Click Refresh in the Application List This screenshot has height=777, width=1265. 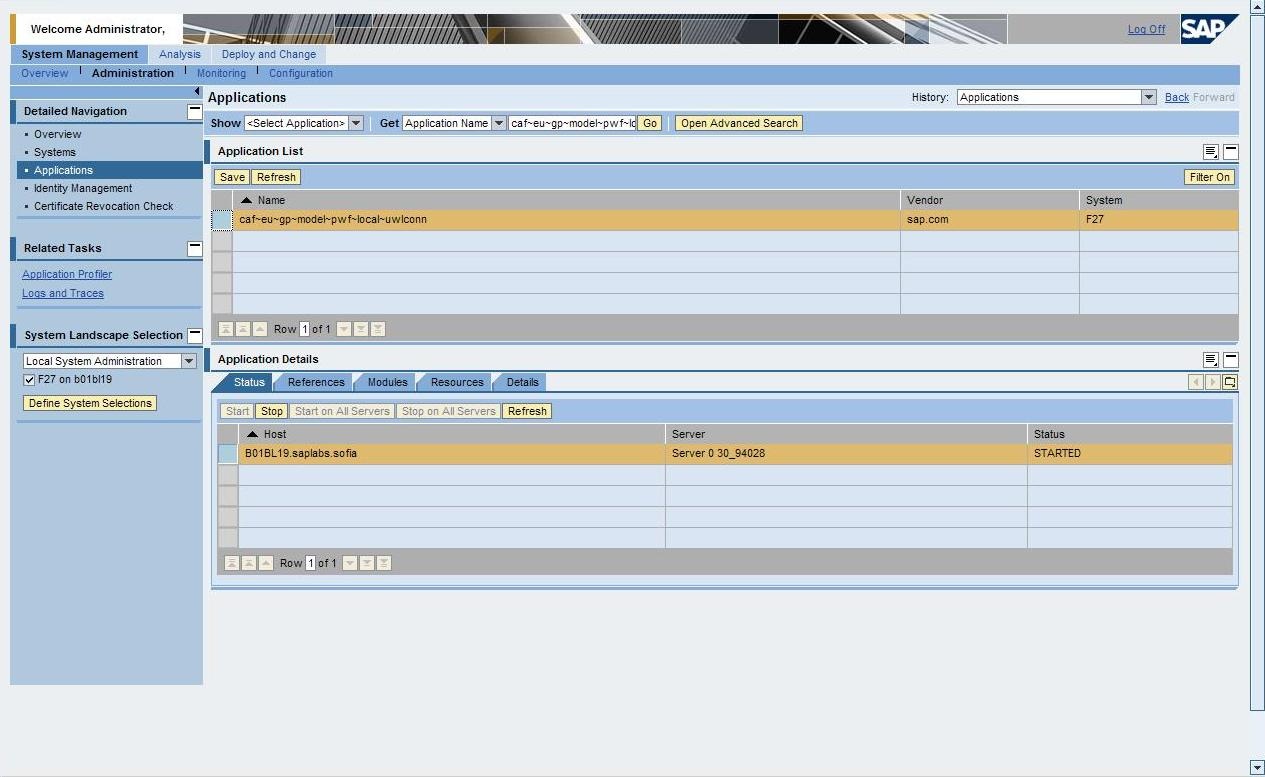click(x=276, y=177)
